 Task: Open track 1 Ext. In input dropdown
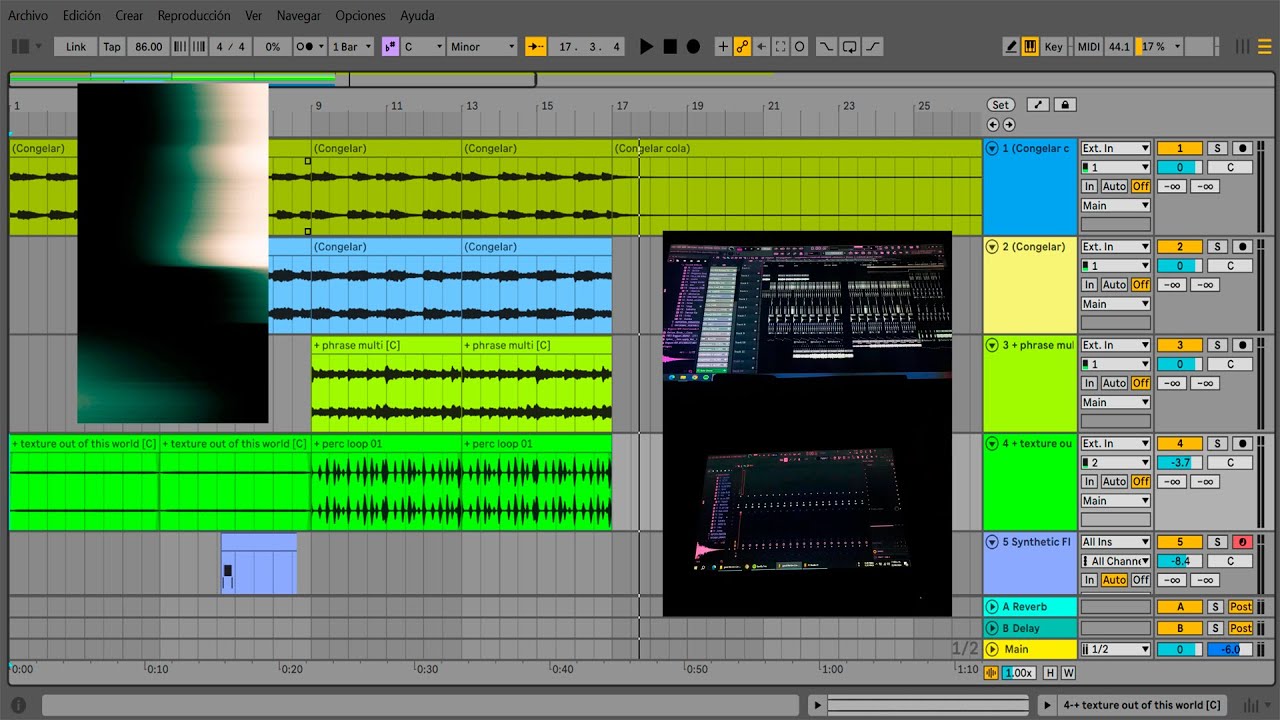click(1116, 148)
